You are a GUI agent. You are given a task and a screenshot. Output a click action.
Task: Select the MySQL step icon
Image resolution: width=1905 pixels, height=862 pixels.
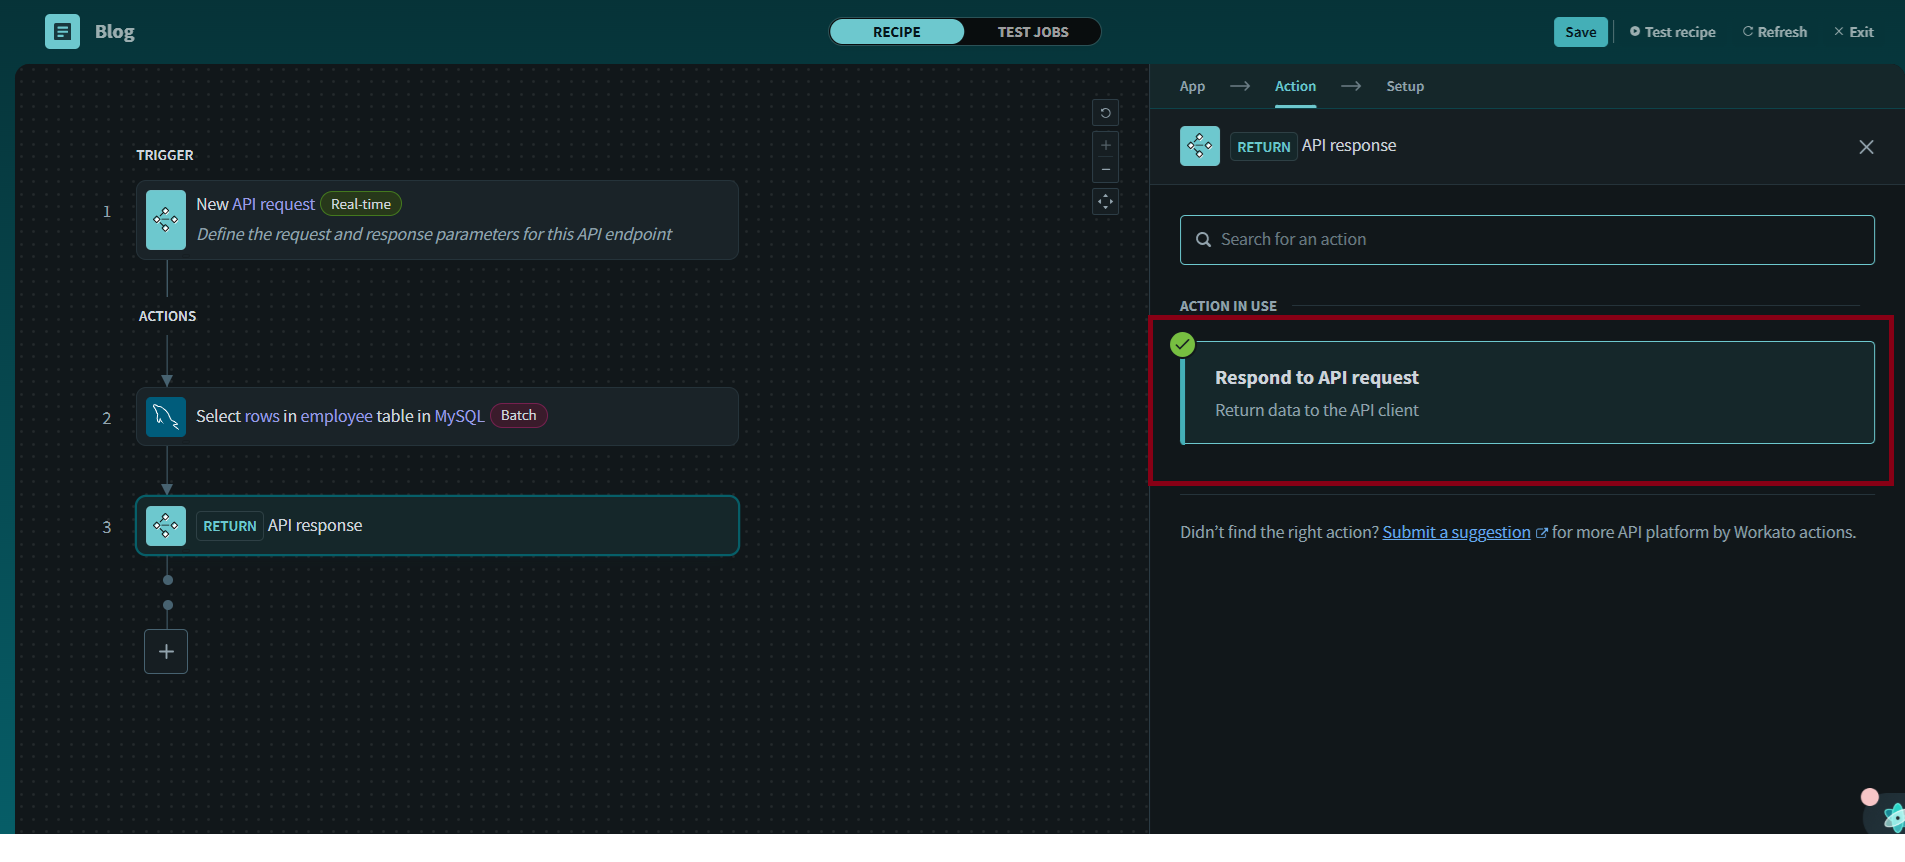[x=166, y=417]
